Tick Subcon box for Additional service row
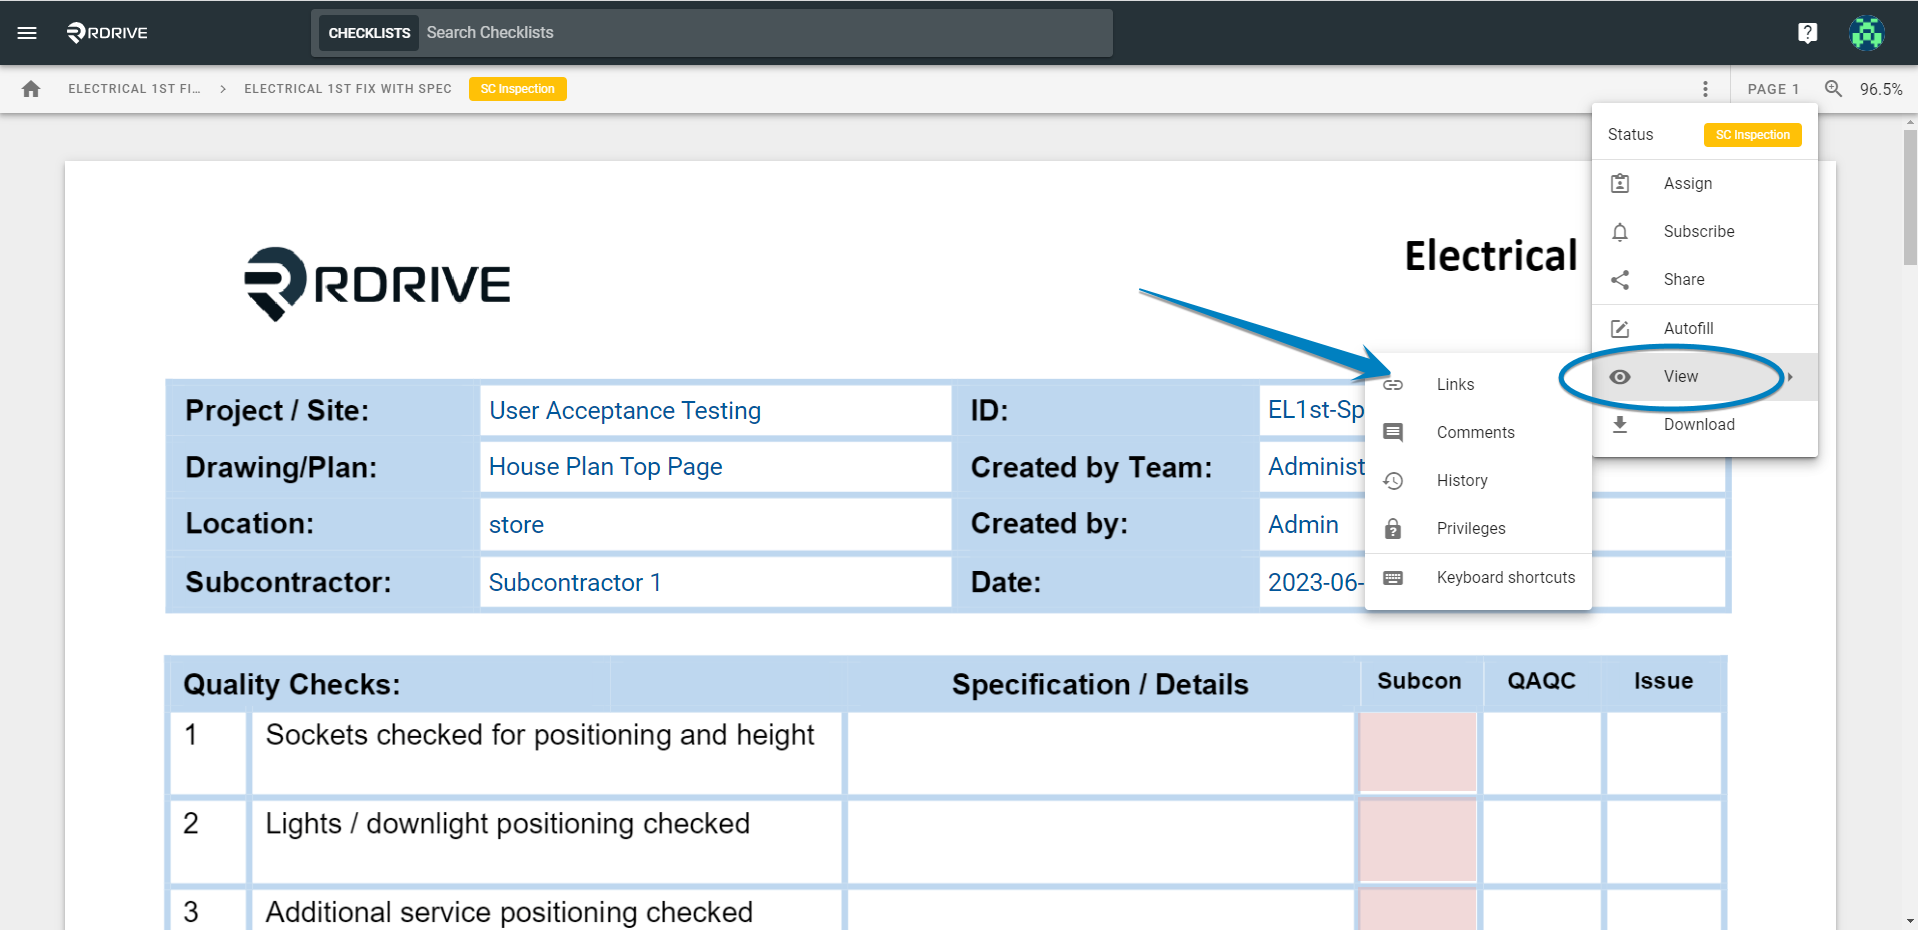The width and height of the screenshot is (1918, 930). pos(1418,910)
